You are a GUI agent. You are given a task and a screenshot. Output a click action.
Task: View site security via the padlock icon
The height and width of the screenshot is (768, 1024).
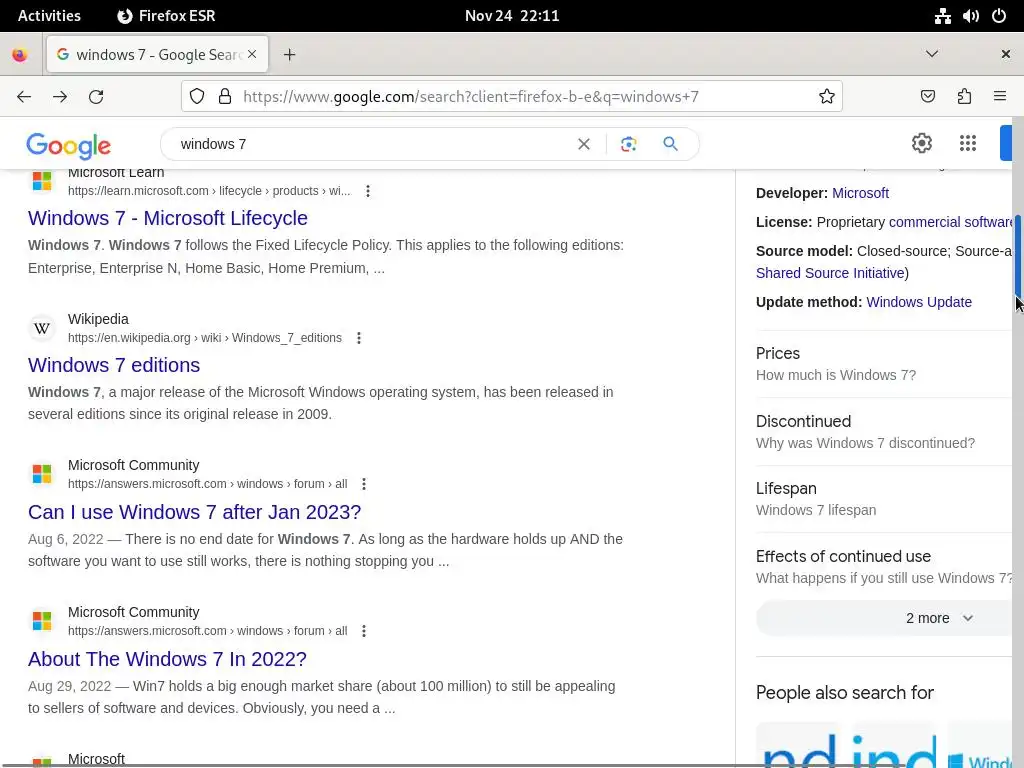(225, 97)
